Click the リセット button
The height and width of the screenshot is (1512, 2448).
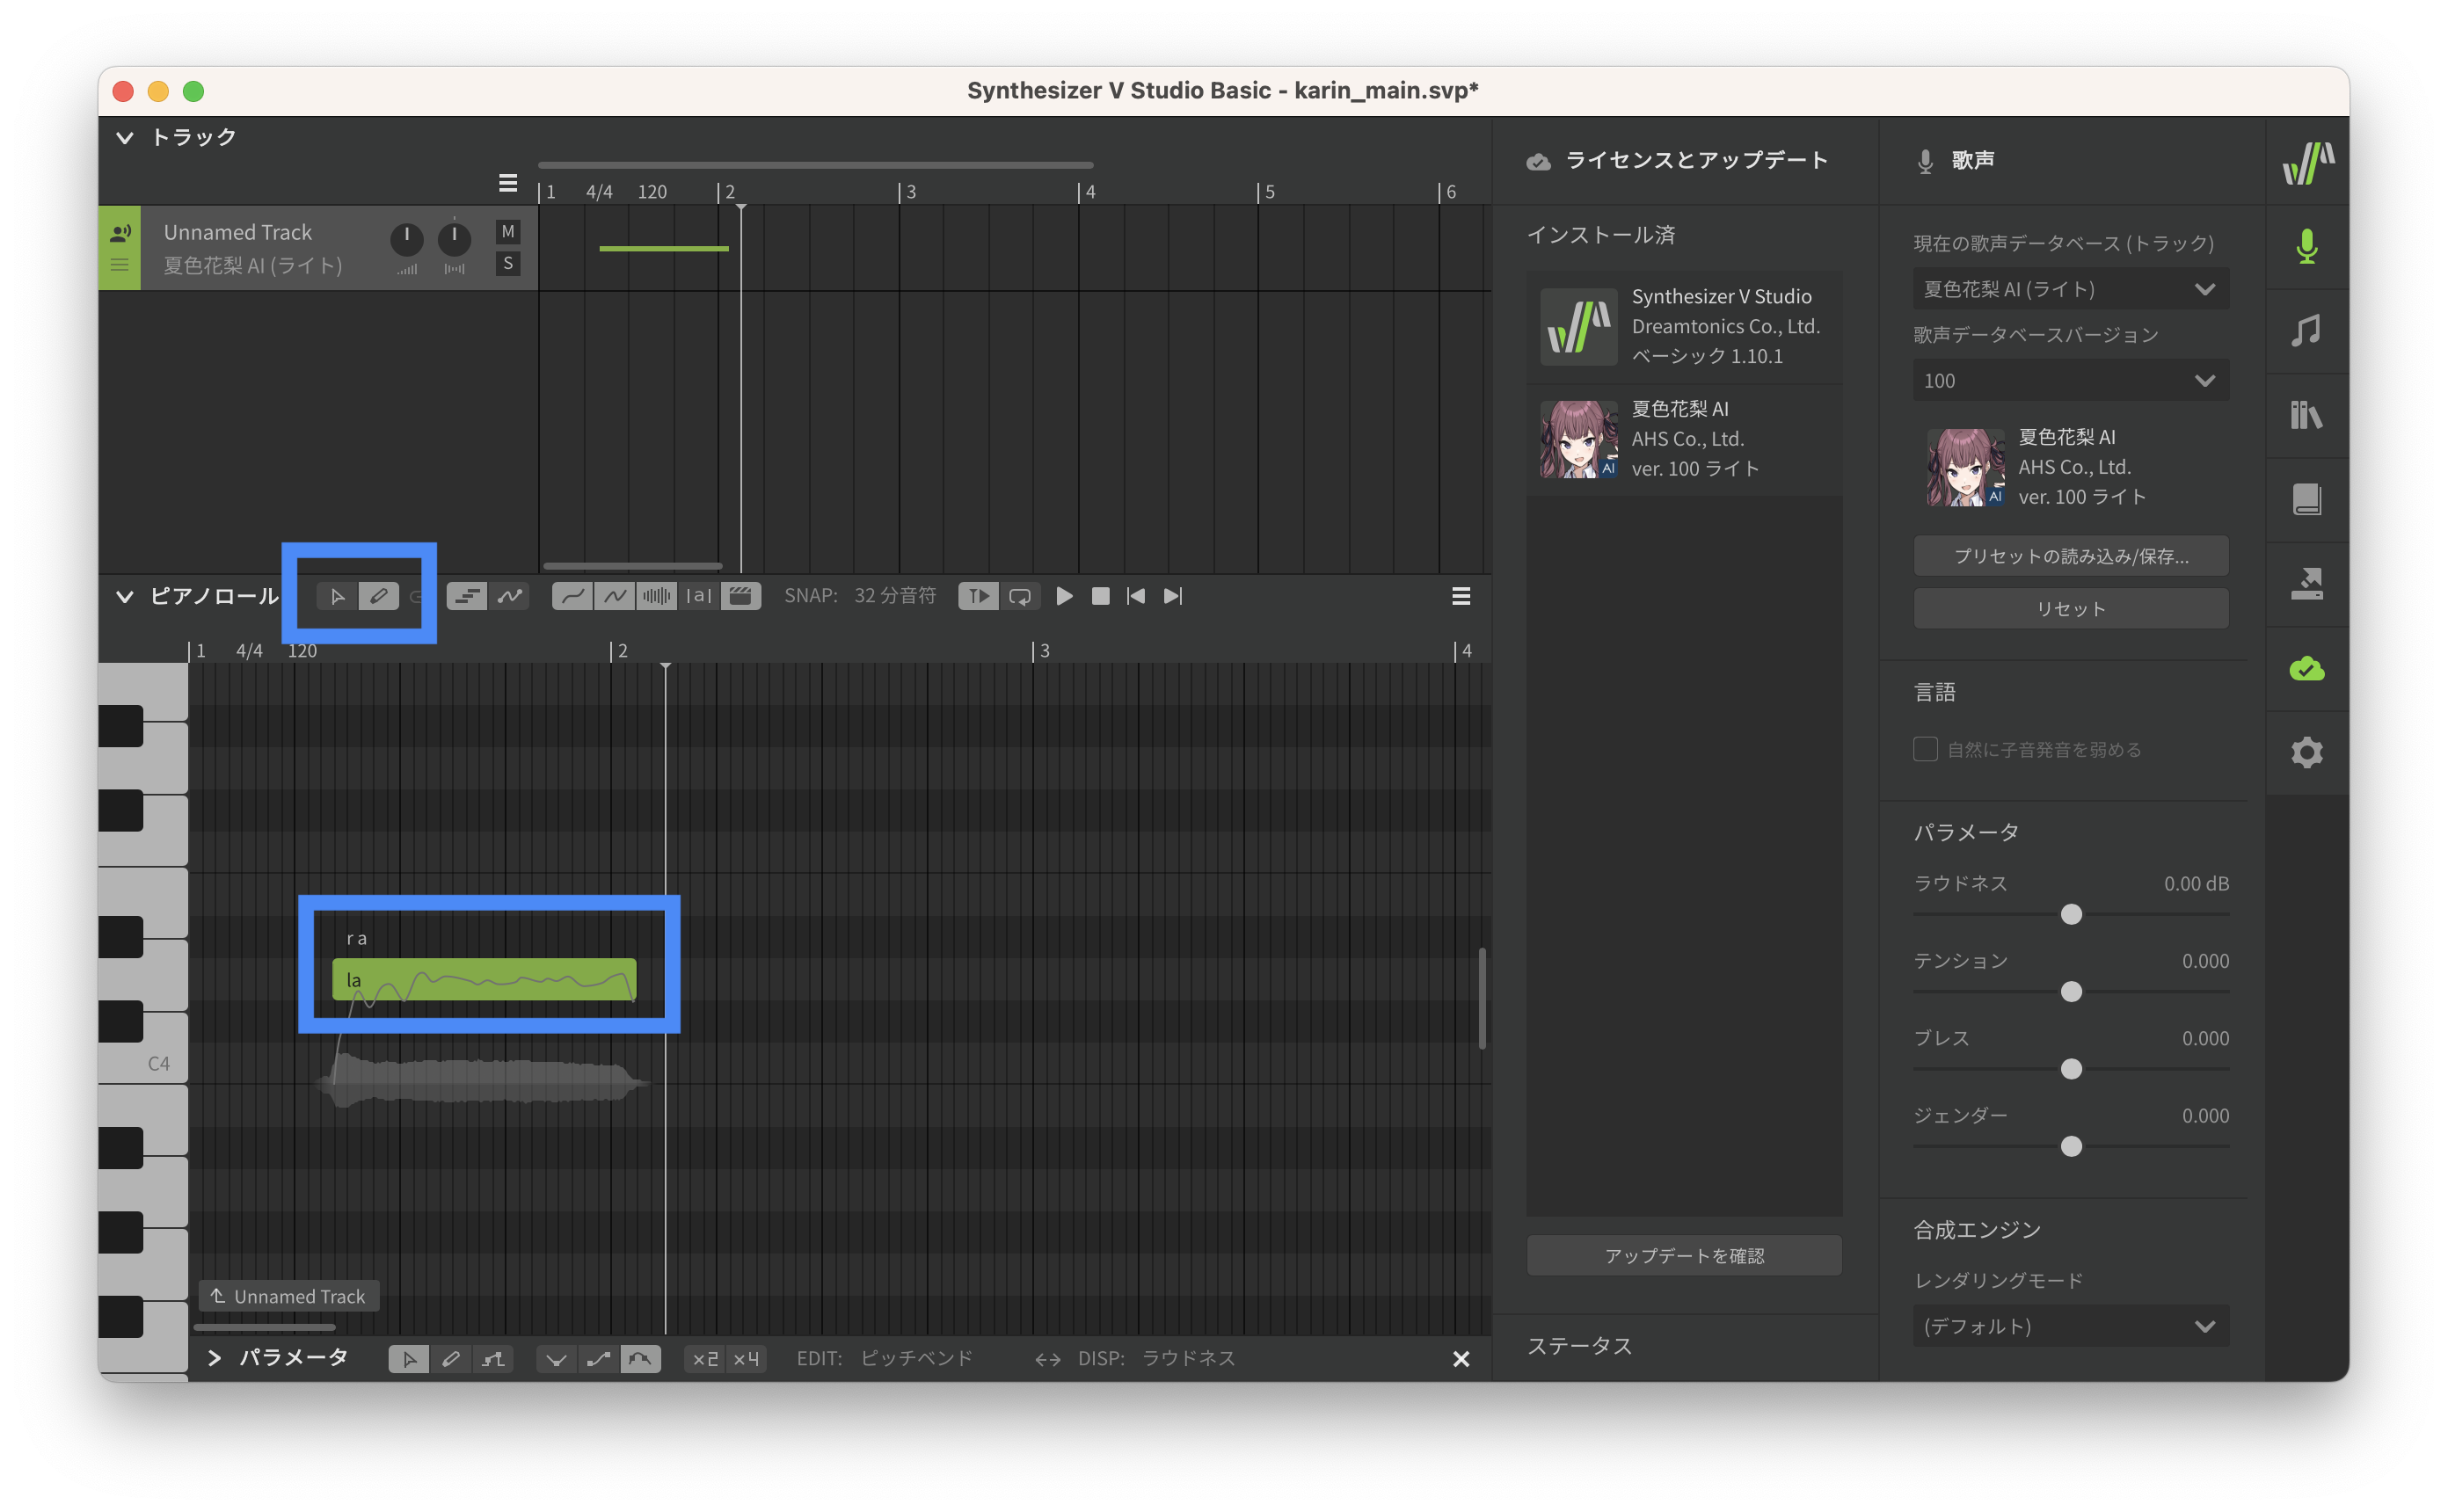(x=2070, y=609)
